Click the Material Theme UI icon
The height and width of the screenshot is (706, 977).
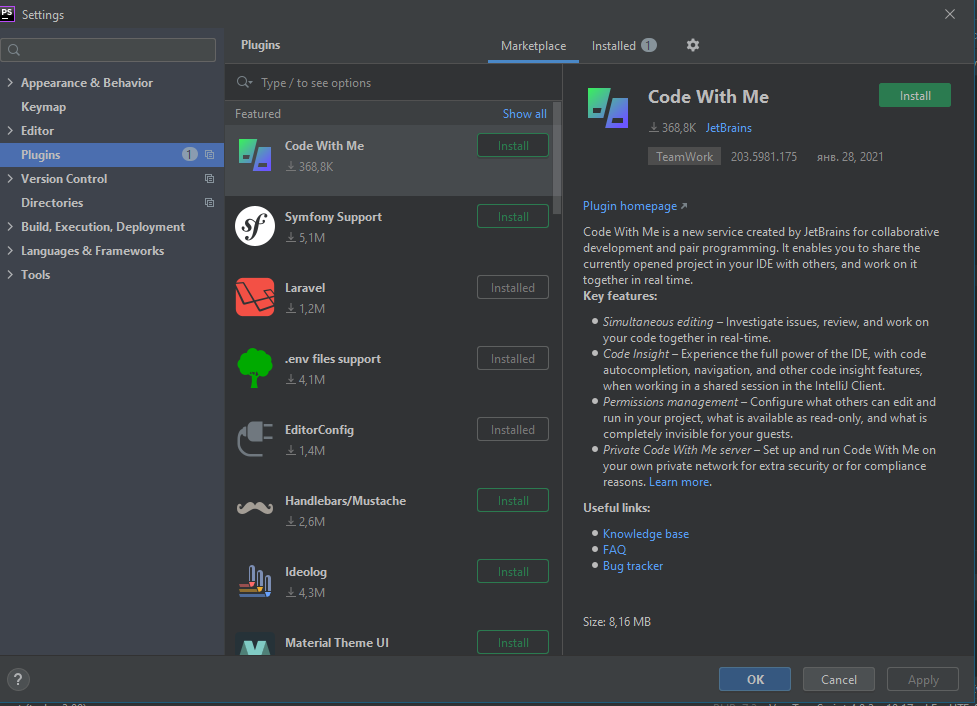255,644
